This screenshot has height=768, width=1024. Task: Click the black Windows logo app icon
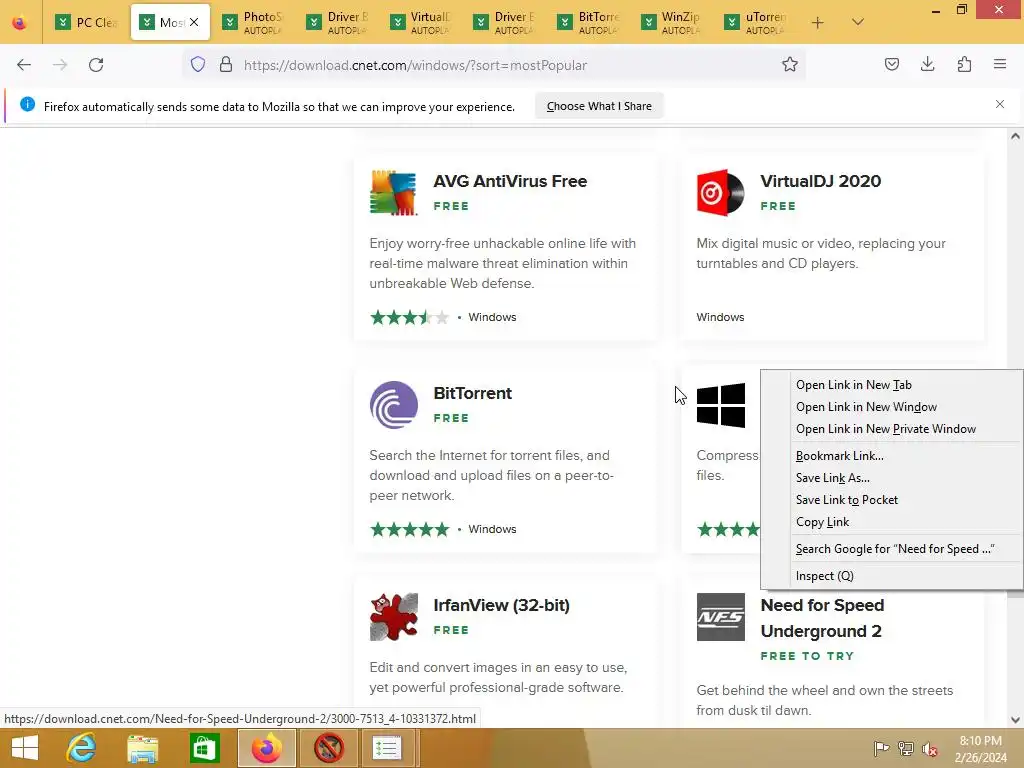(x=720, y=405)
